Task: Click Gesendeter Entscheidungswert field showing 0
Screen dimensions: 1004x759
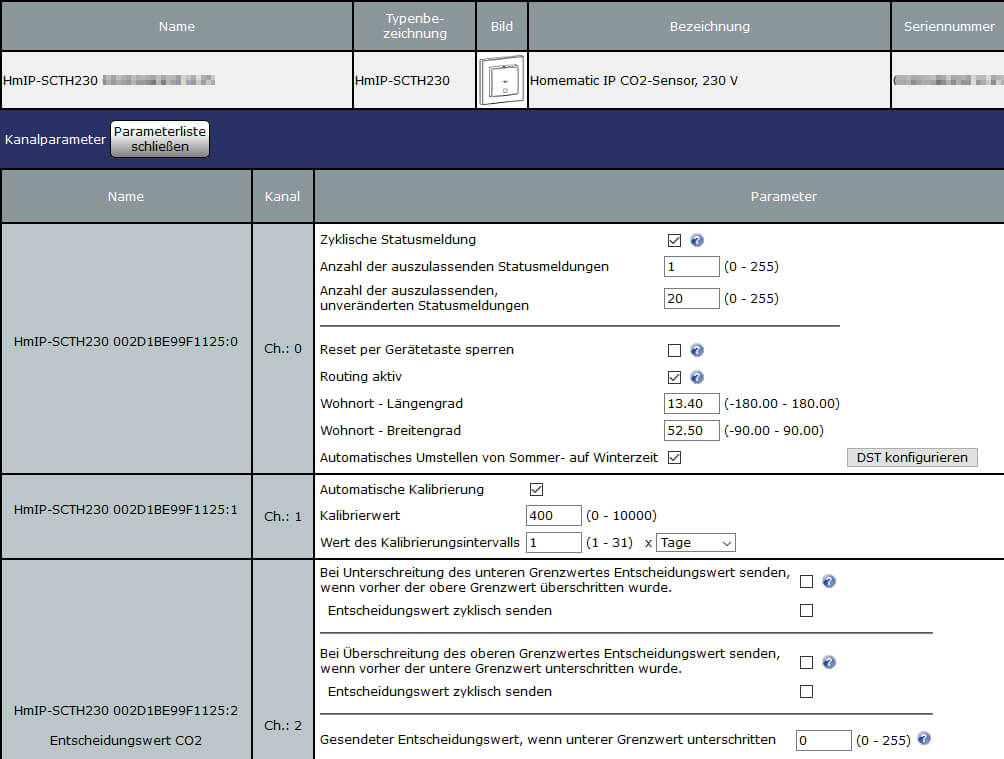Action: (x=823, y=740)
